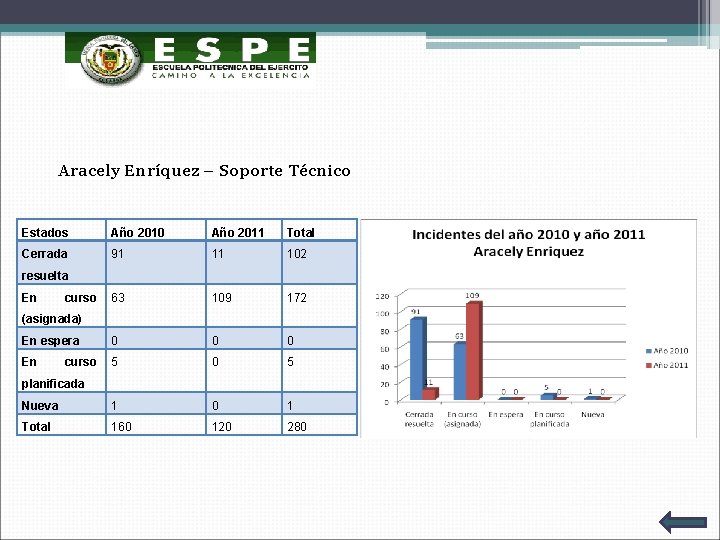
Task: Click the blue En curso asignada bar labeled 63
Action: pyautogui.click(x=460, y=371)
